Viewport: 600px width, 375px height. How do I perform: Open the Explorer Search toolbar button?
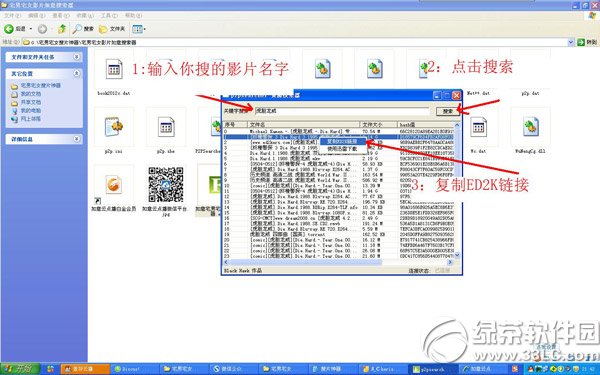pyautogui.click(x=83, y=29)
